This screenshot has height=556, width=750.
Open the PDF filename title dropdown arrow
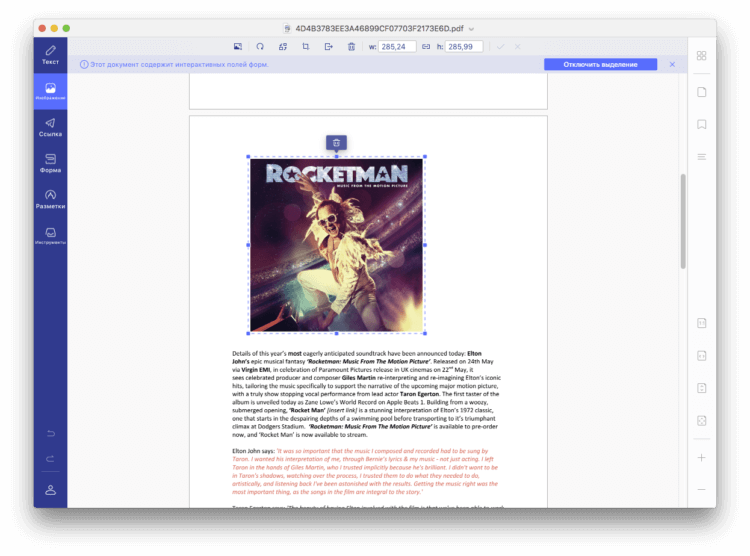[x=471, y=29]
